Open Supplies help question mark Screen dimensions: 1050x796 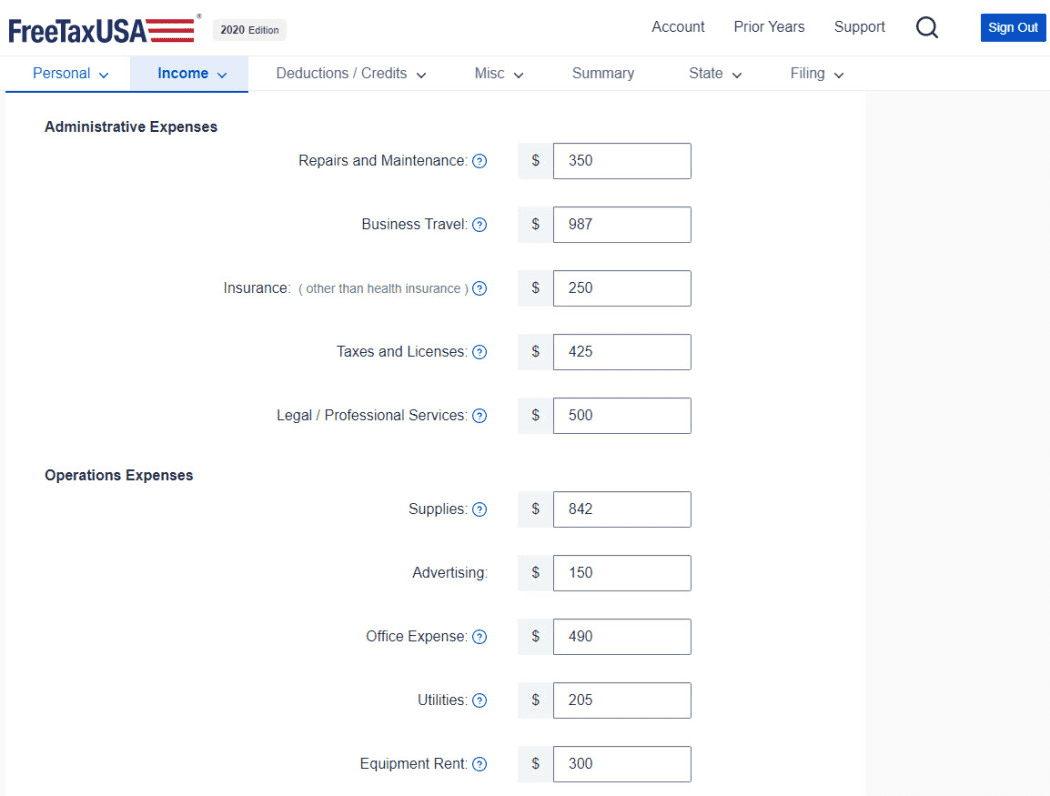click(479, 509)
